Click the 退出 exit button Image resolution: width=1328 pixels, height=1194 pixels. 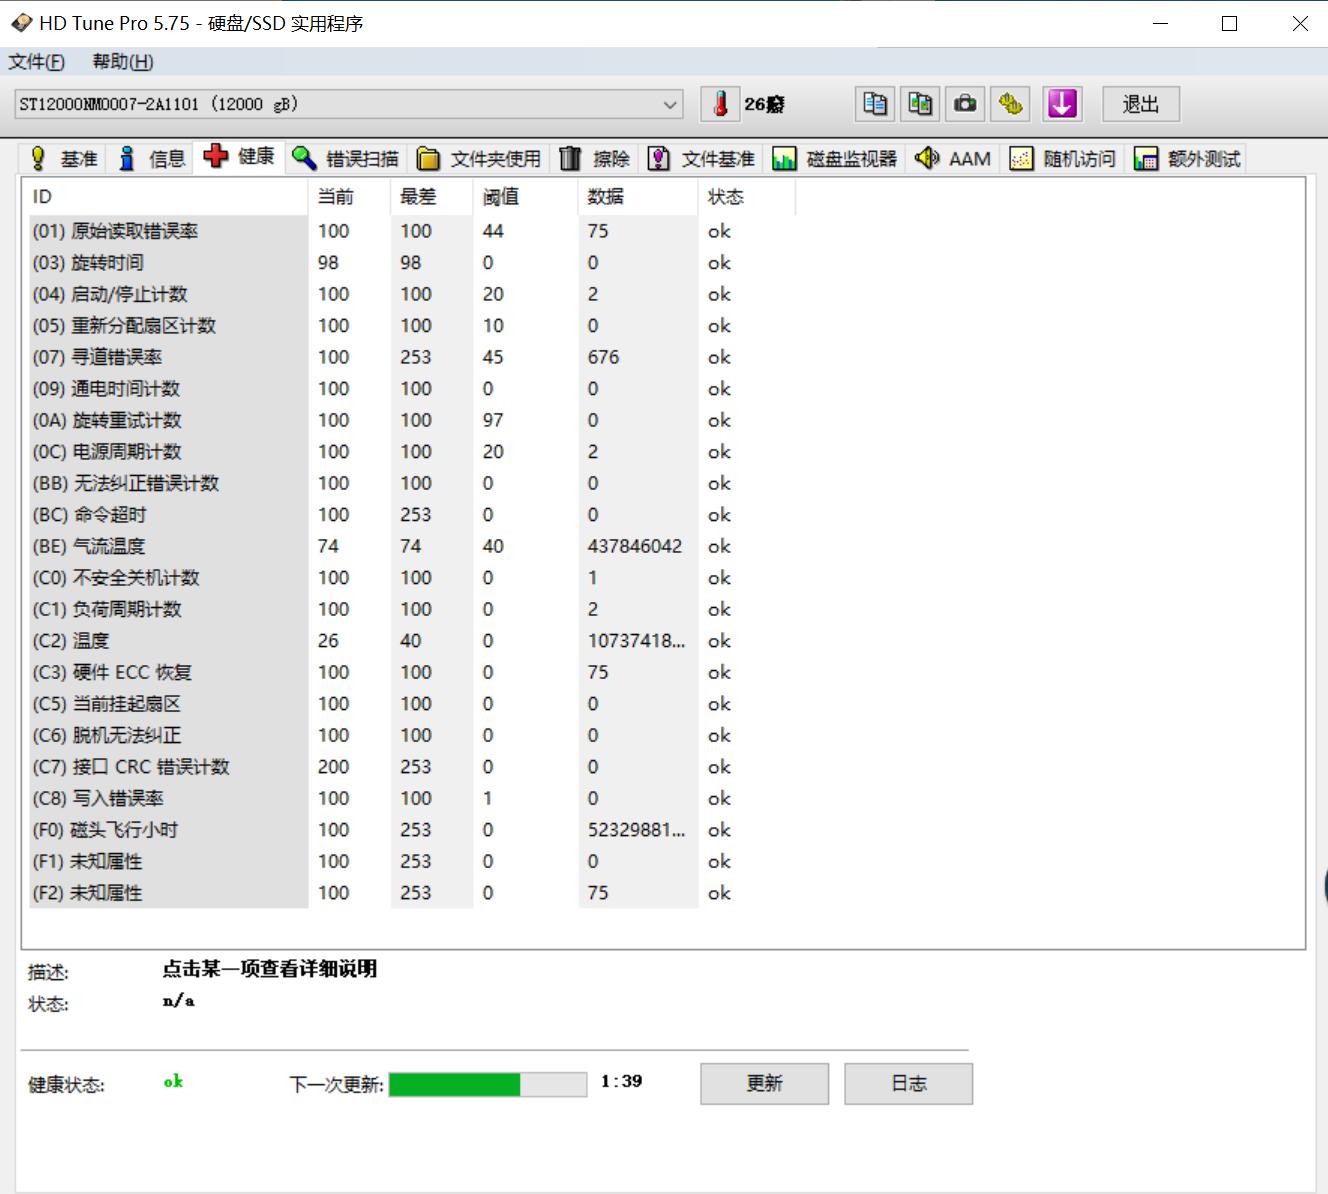tap(1139, 103)
